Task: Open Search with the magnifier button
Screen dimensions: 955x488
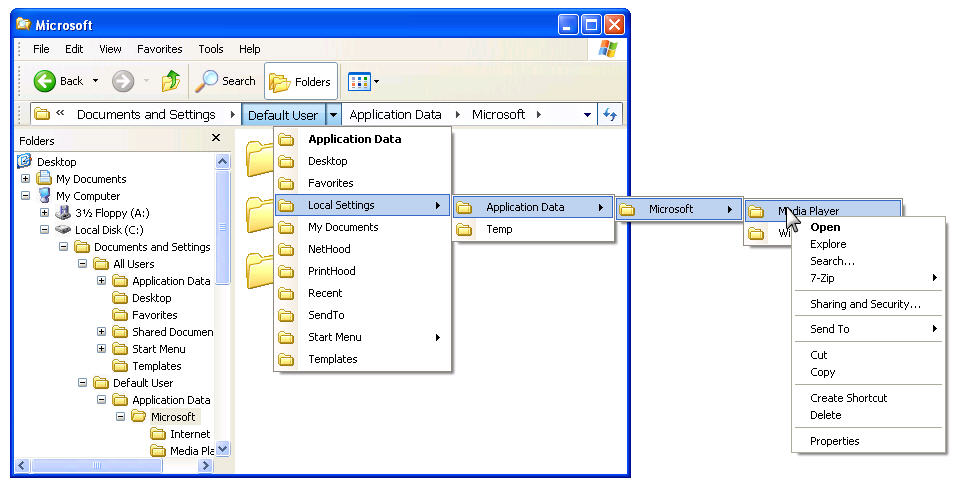Action: [x=225, y=81]
